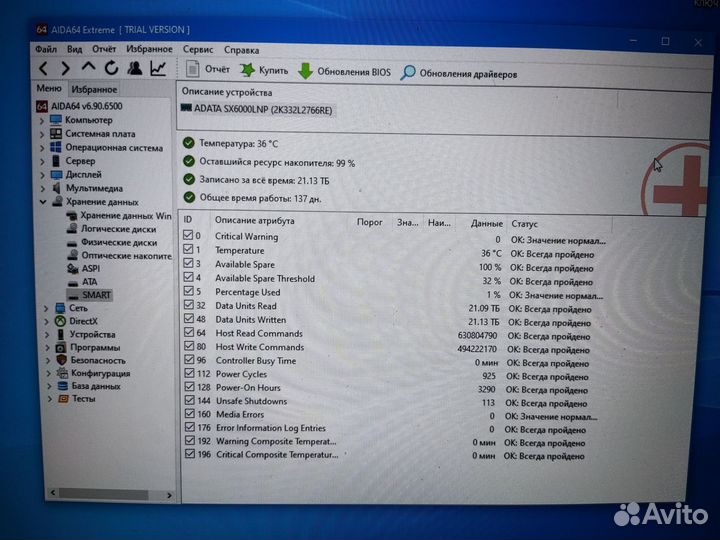Click the Refresh icon in toolbar
The width and height of the screenshot is (720, 540).
[111, 69]
